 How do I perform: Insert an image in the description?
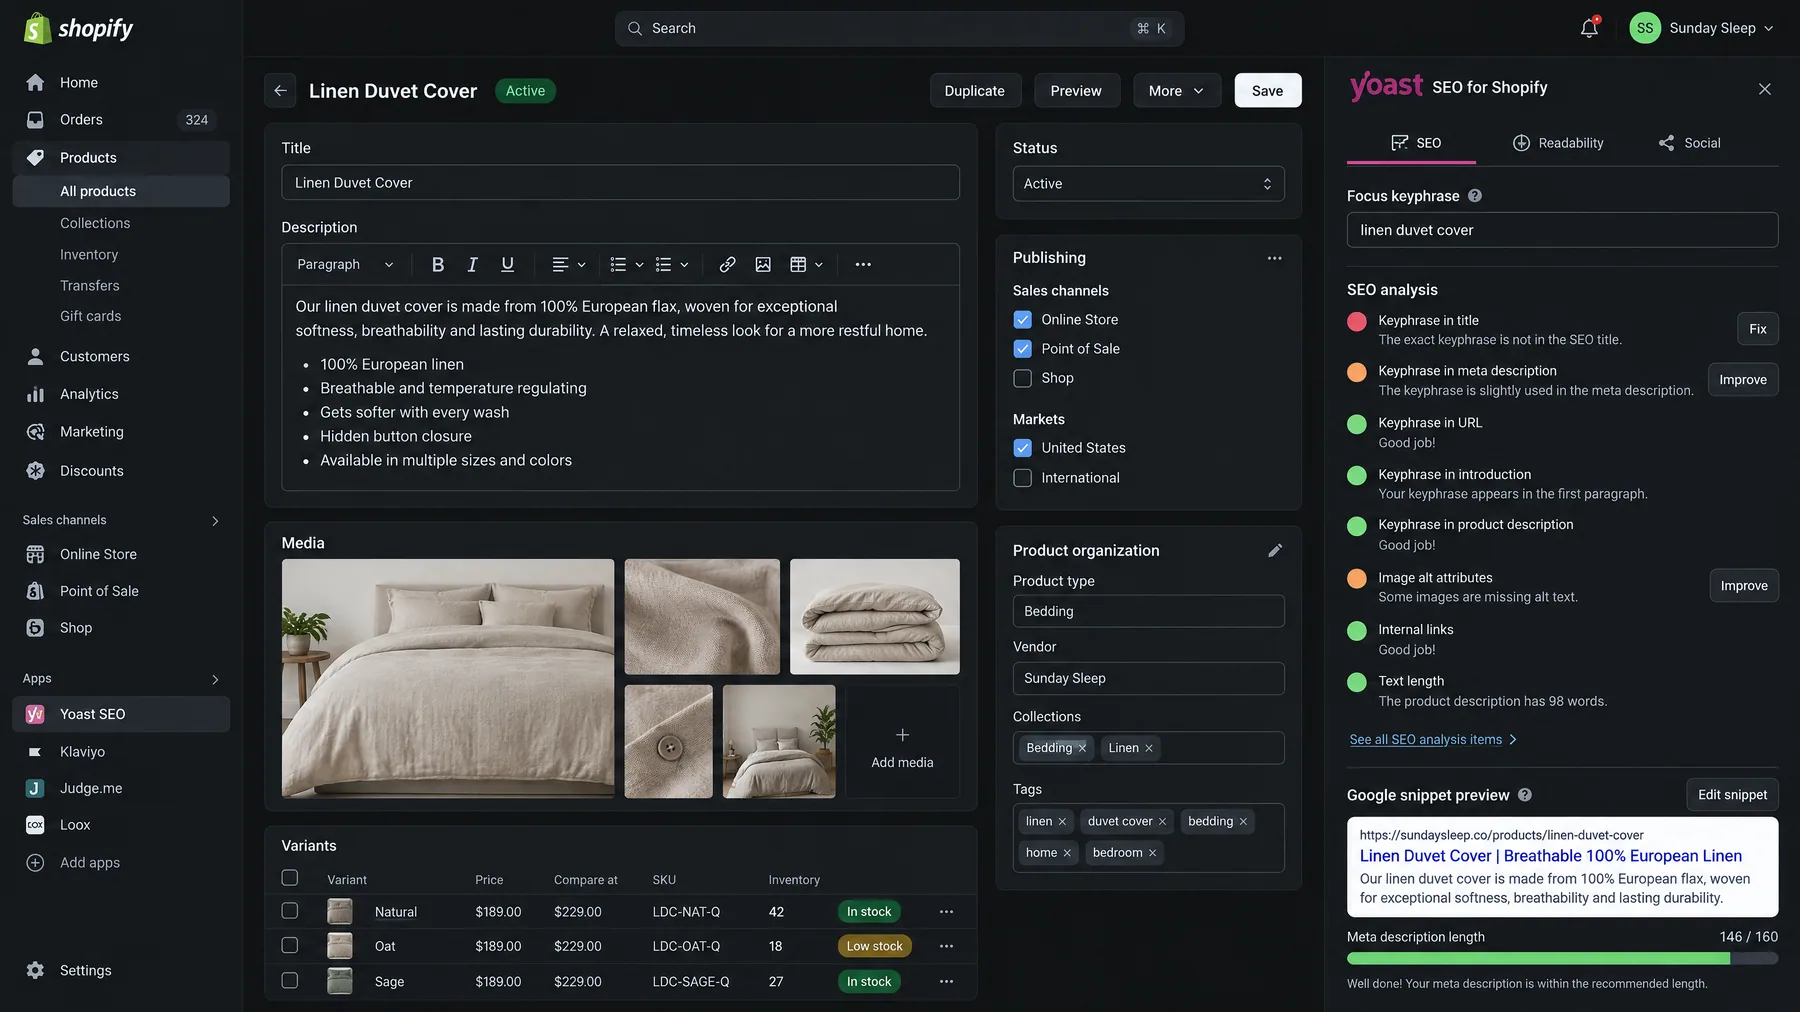pyautogui.click(x=763, y=265)
